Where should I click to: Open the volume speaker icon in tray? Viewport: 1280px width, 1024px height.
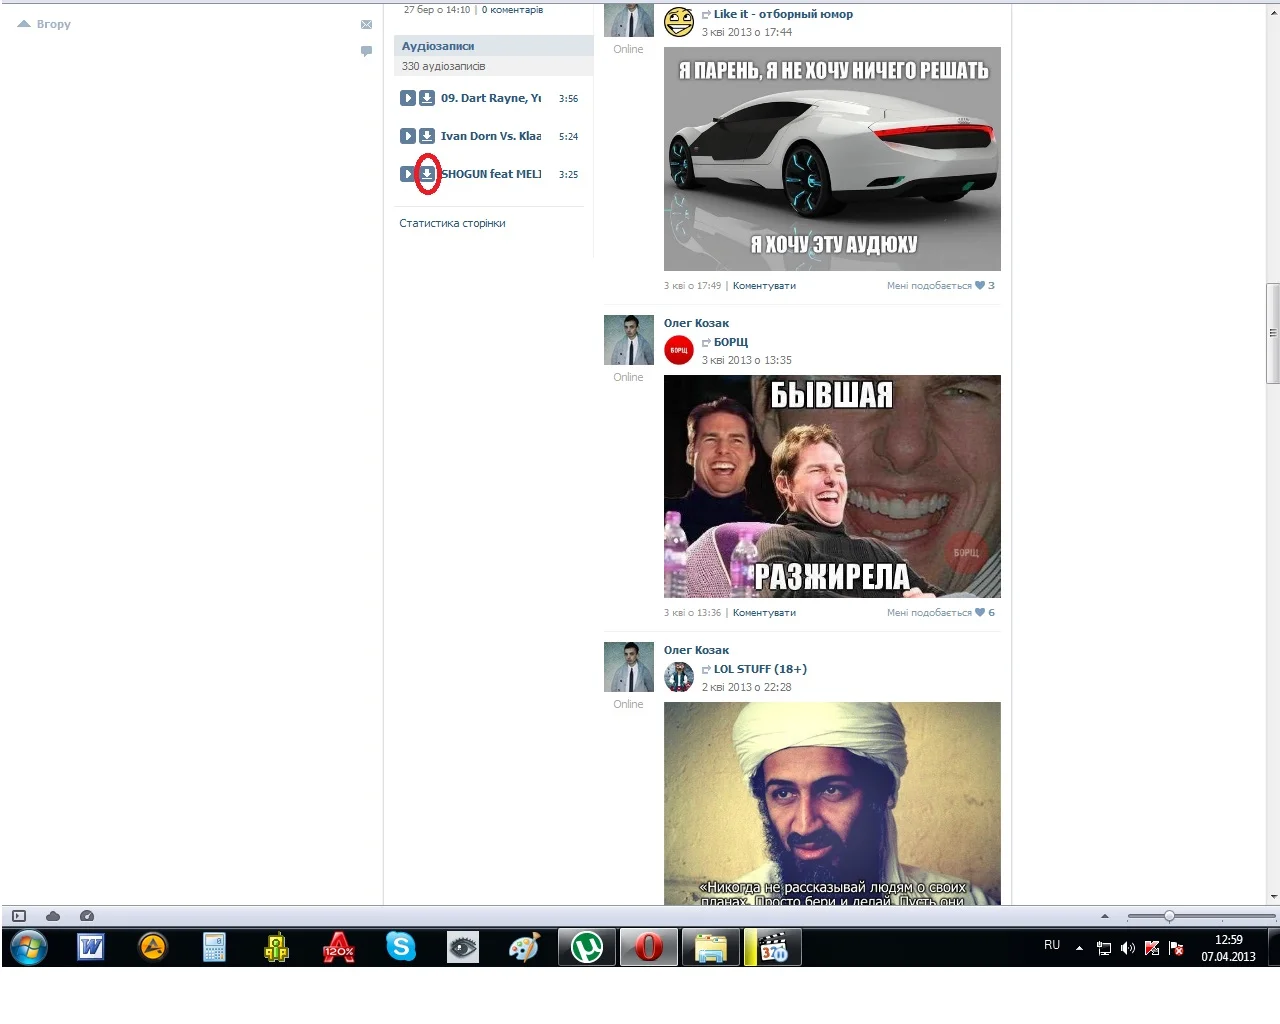tap(1128, 948)
